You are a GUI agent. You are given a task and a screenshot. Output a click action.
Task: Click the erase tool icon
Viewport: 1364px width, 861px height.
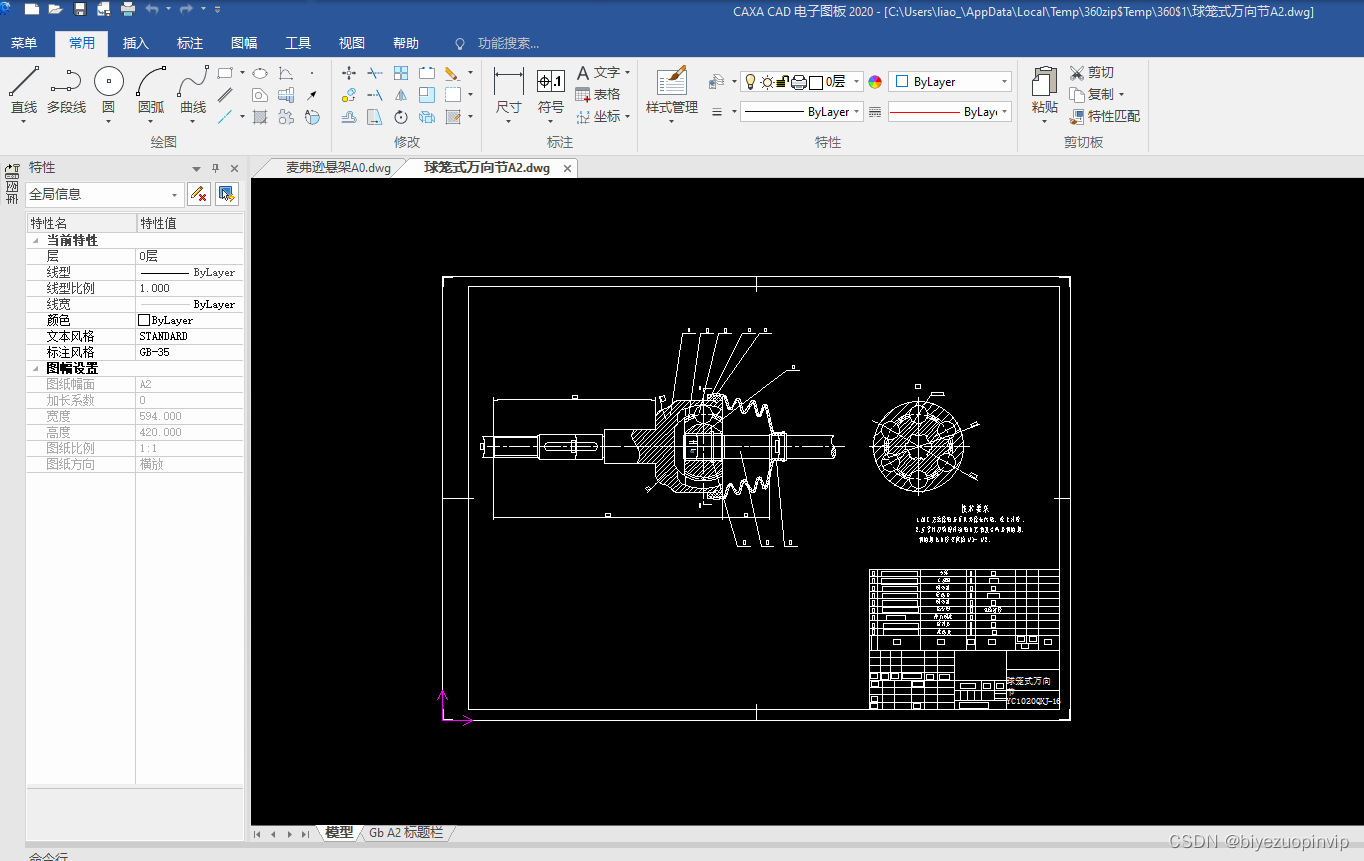(452, 74)
